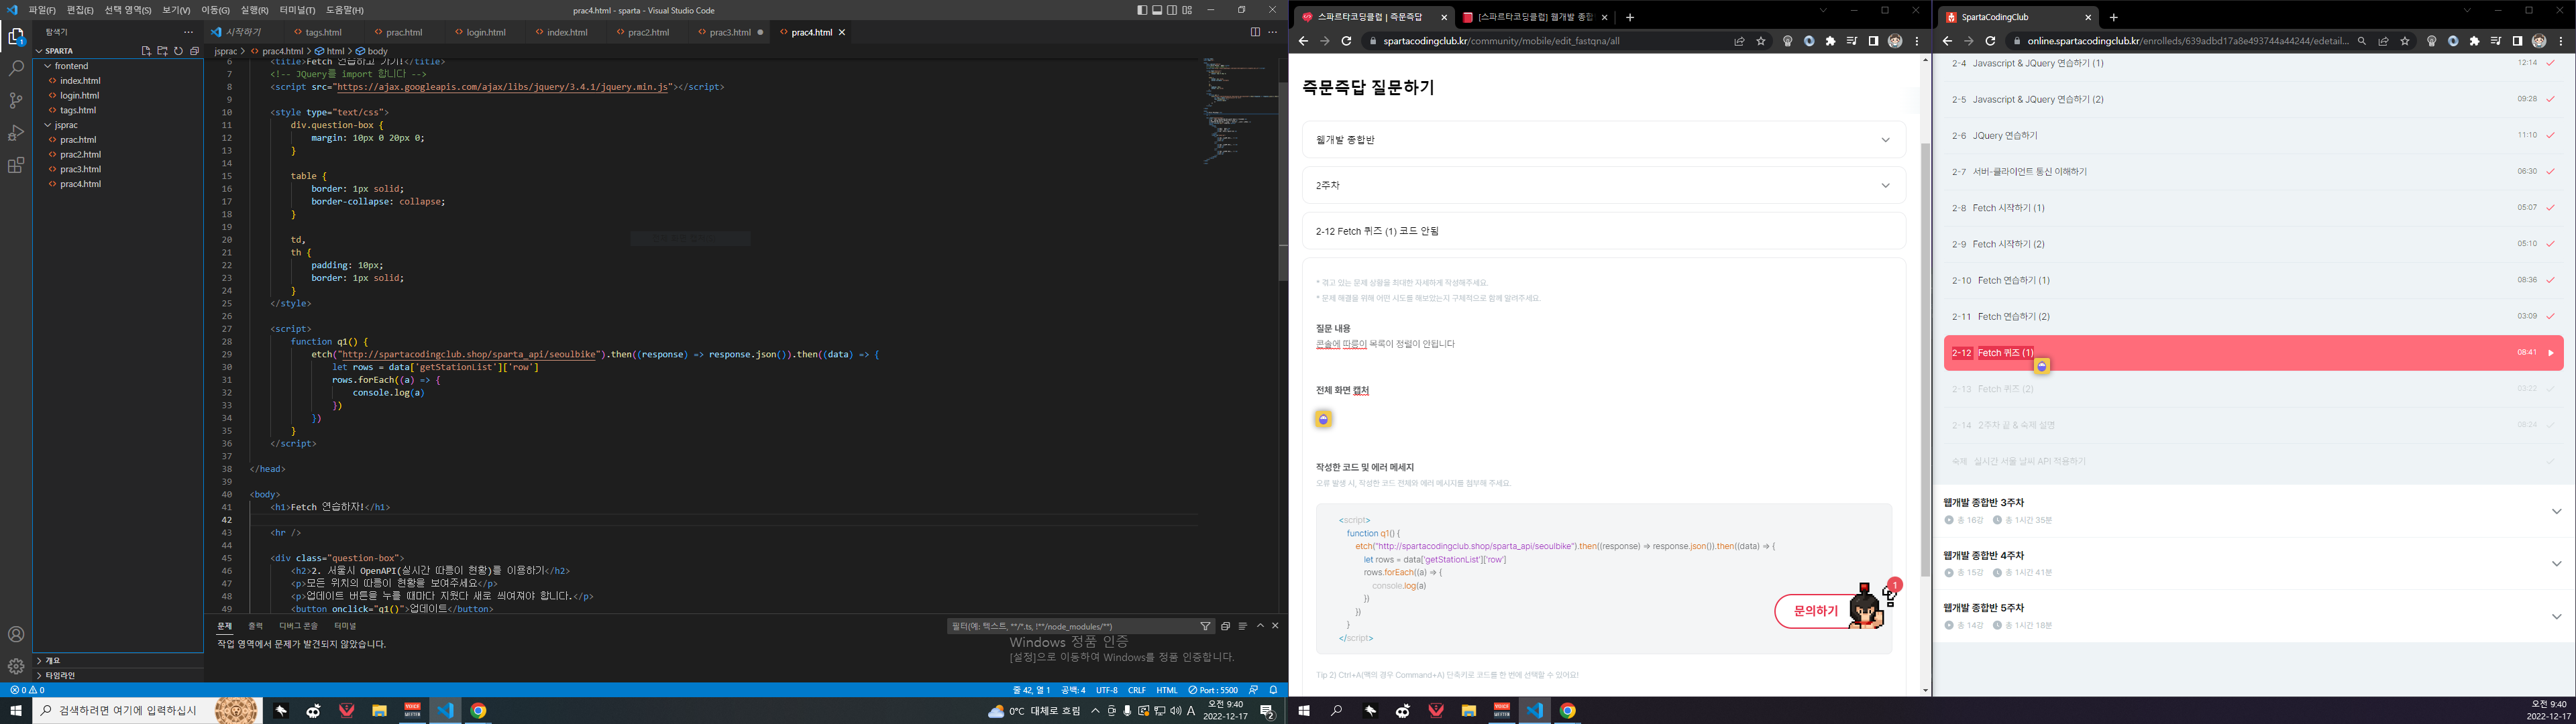Toggle the primary side bar layout

click(1142, 10)
